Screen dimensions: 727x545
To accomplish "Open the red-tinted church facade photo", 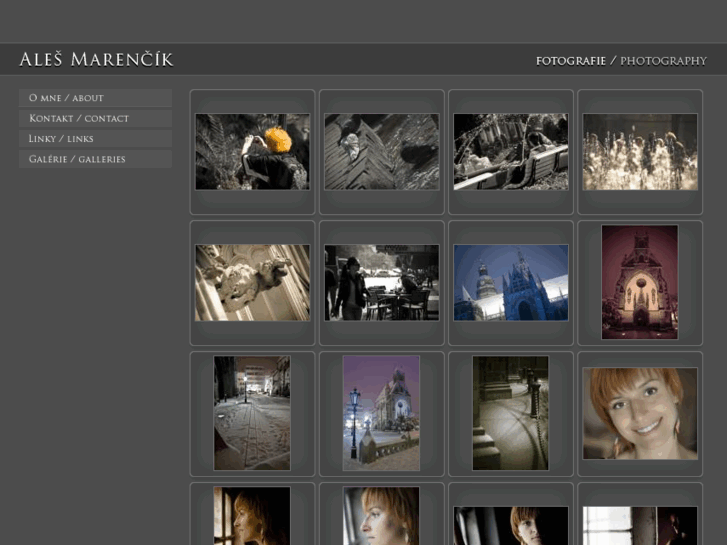I will (640, 282).
